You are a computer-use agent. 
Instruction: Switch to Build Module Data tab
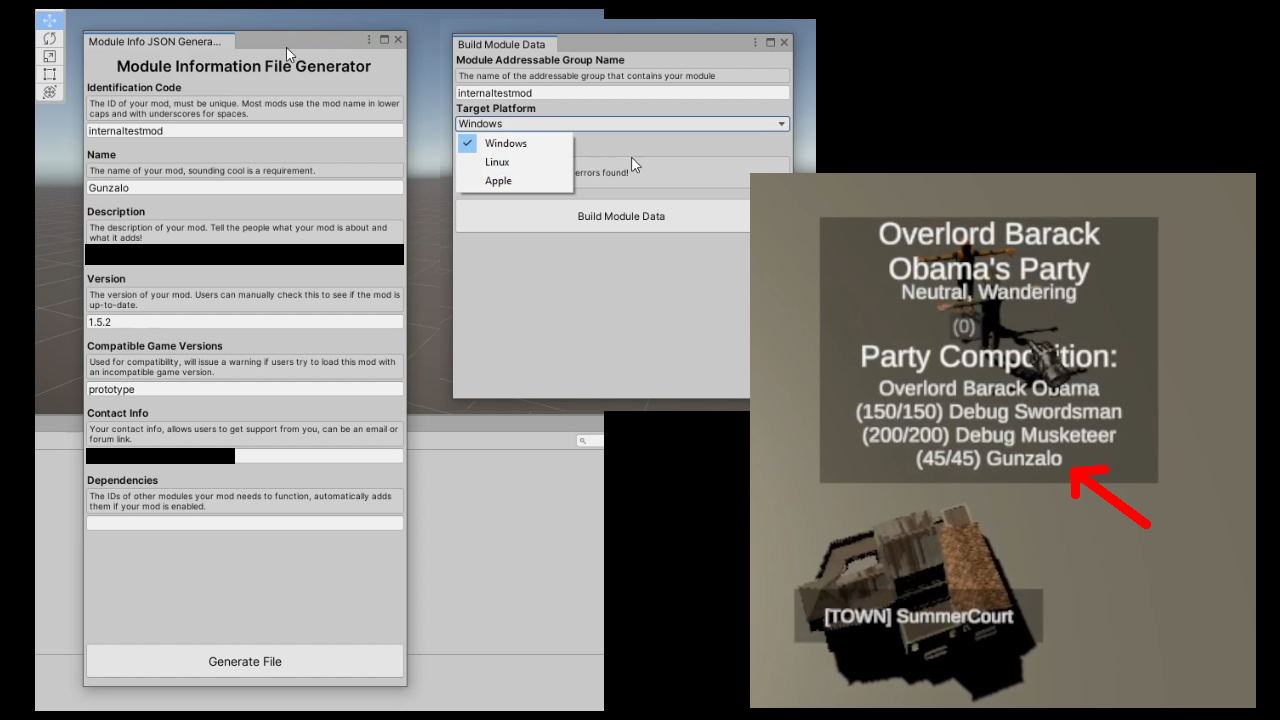502,44
